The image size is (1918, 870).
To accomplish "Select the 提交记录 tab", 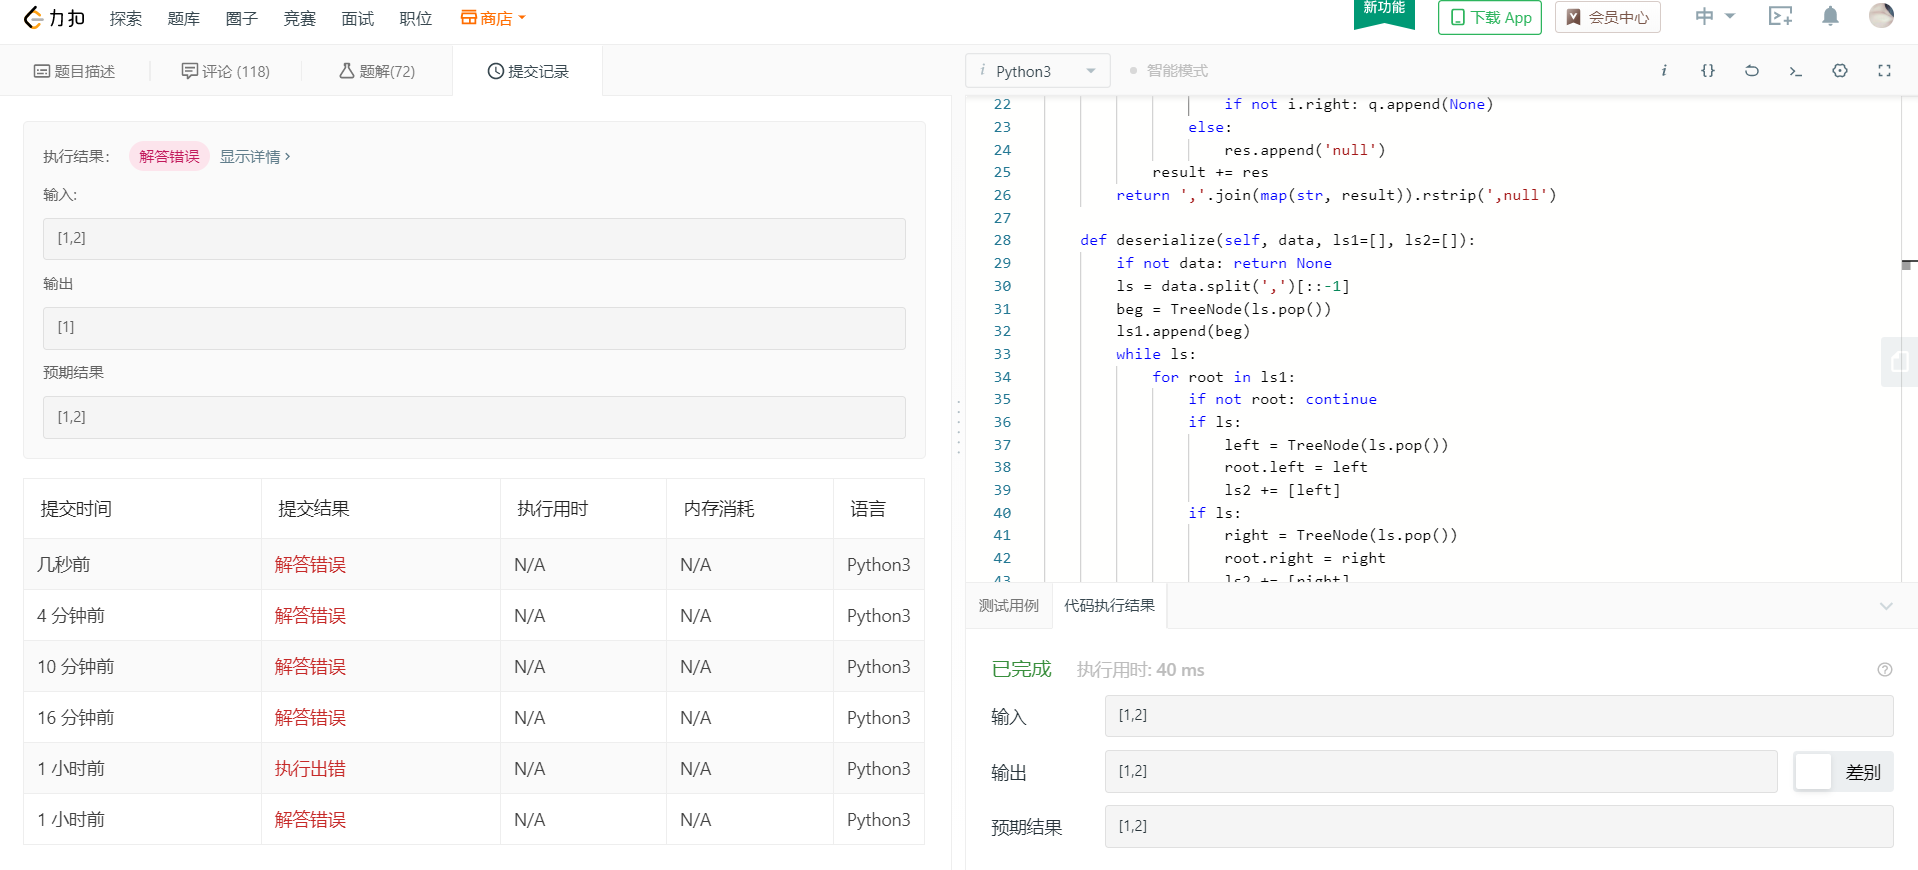I will pos(528,71).
